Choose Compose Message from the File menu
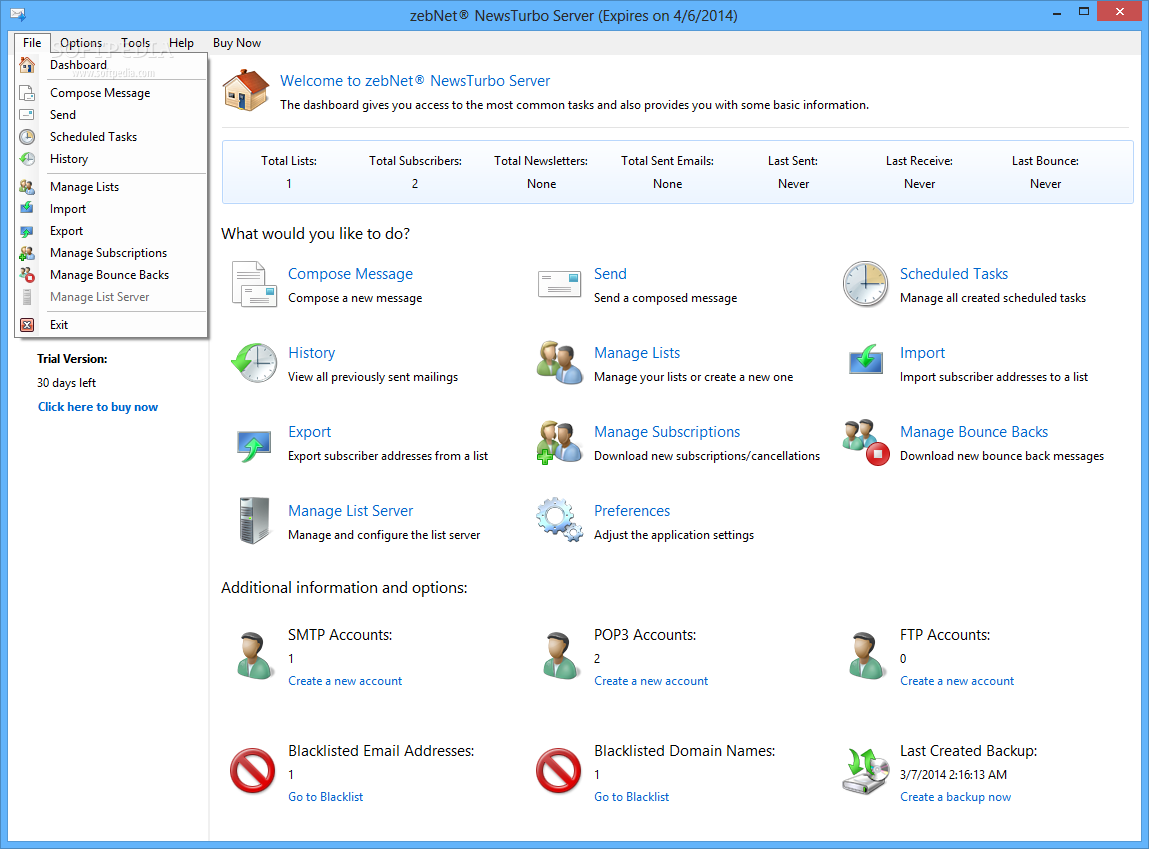This screenshot has height=849, width=1149. [111, 93]
